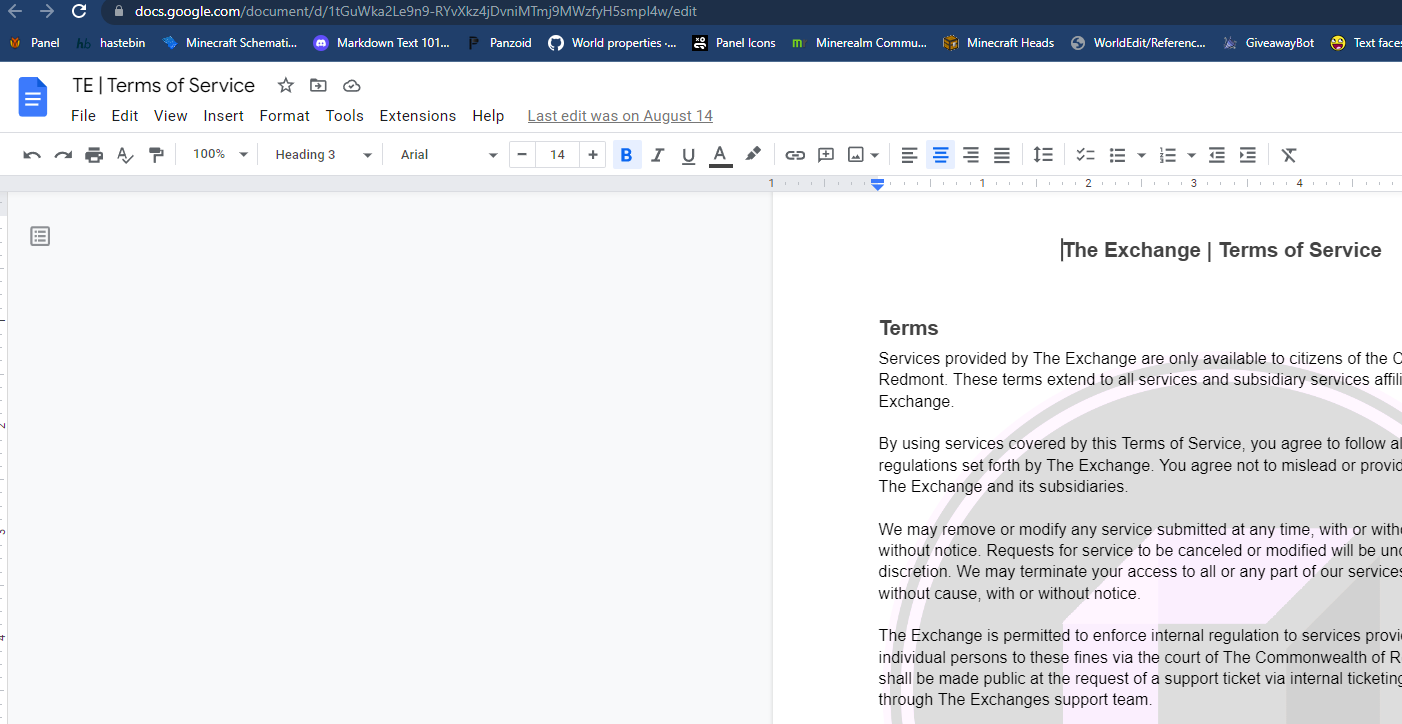This screenshot has height=724, width=1402.
Task: Open the highlight color marker
Action: coord(753,154)
